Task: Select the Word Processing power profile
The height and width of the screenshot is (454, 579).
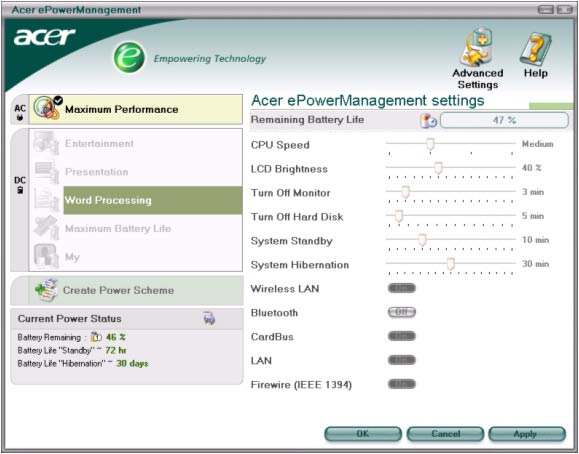Action: click(x=136, y=200)
